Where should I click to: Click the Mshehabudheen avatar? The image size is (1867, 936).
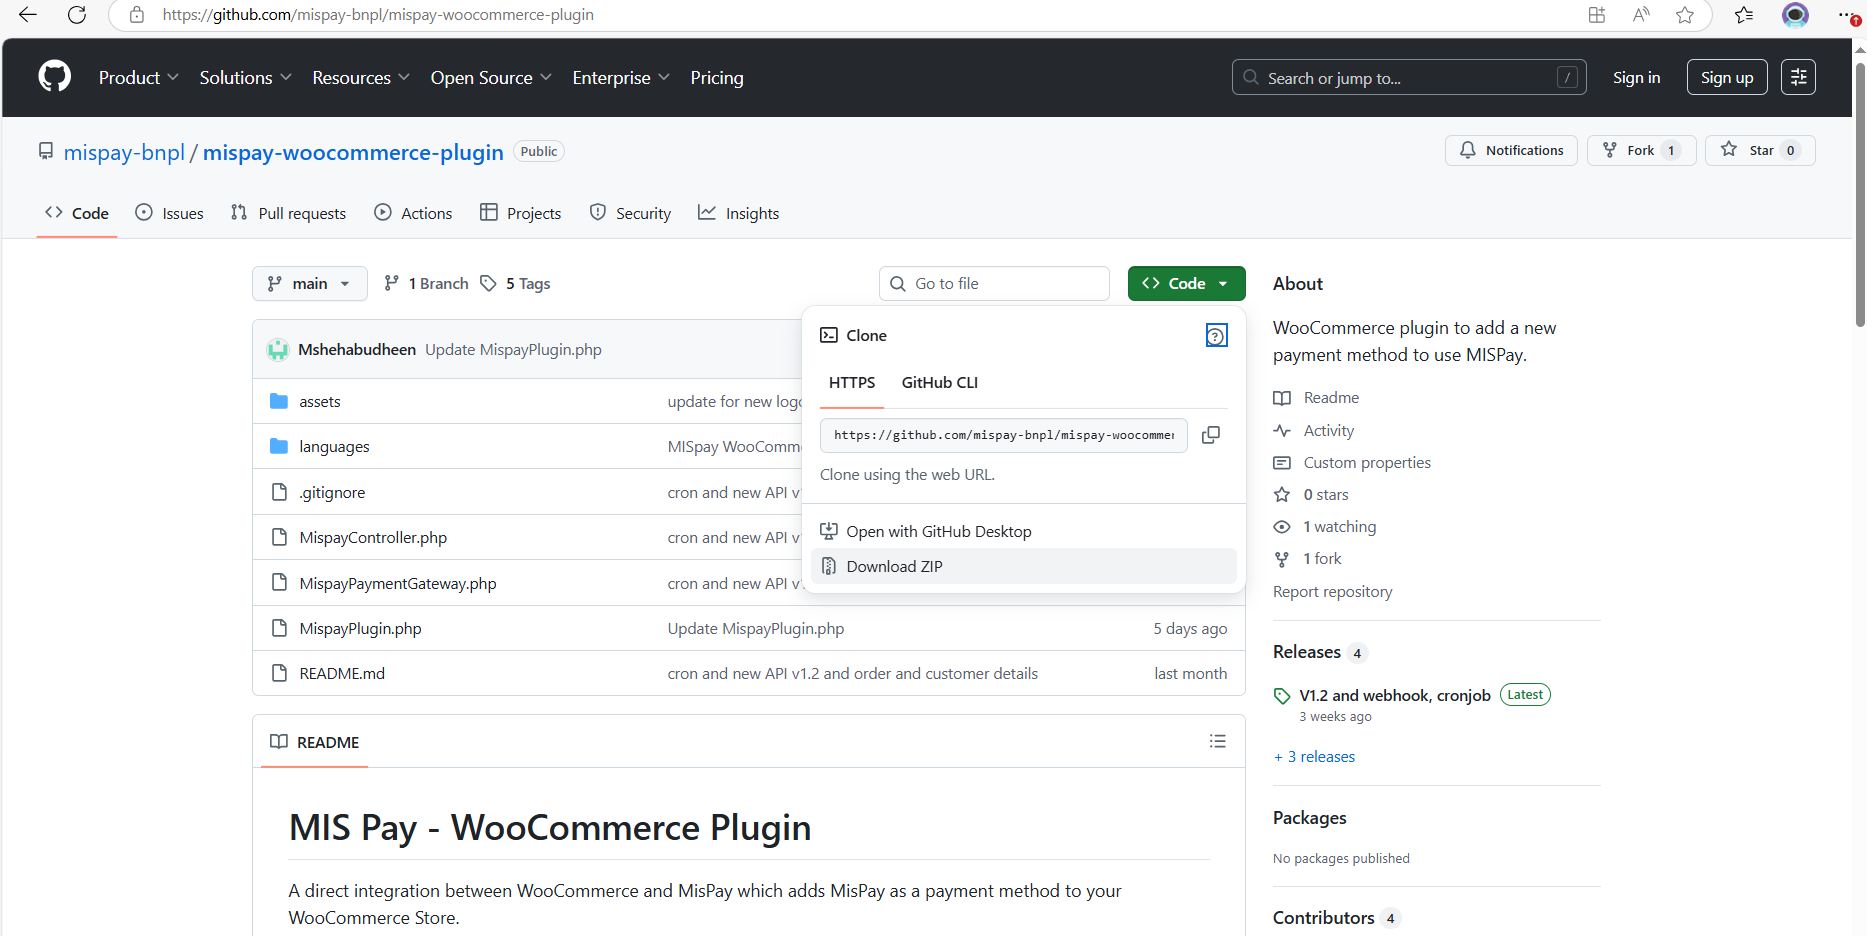tap(278, 350)
